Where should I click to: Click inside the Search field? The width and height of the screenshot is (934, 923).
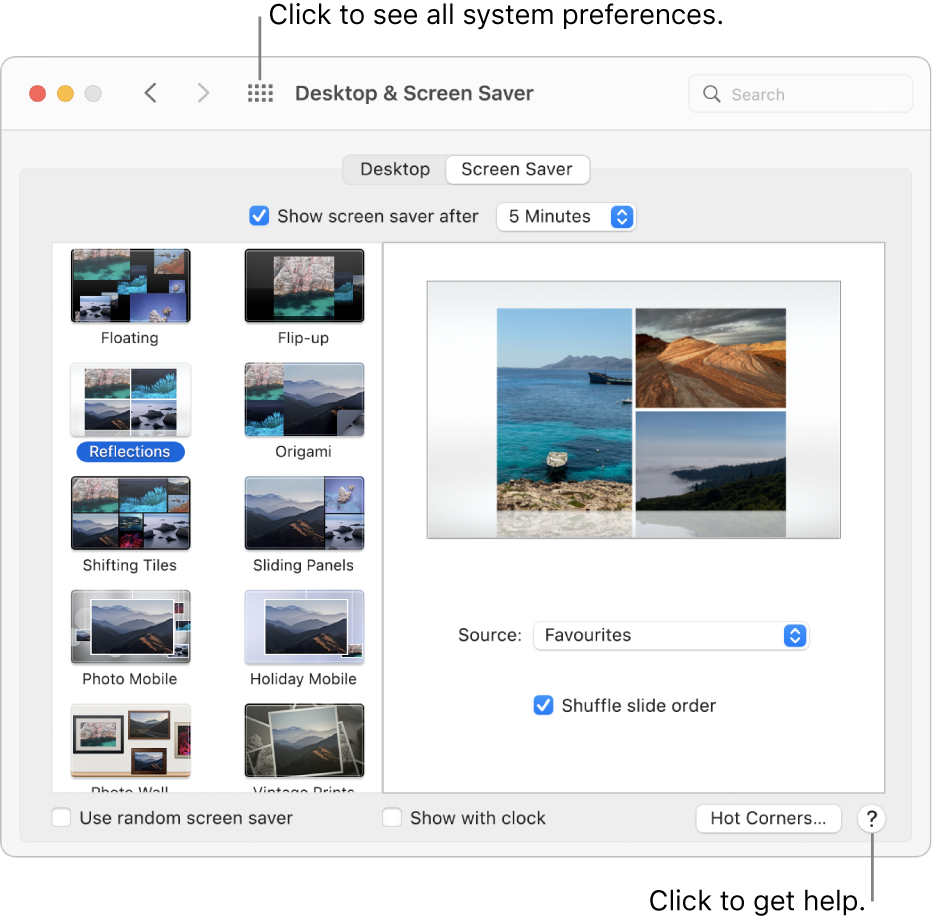coord(800,93)
